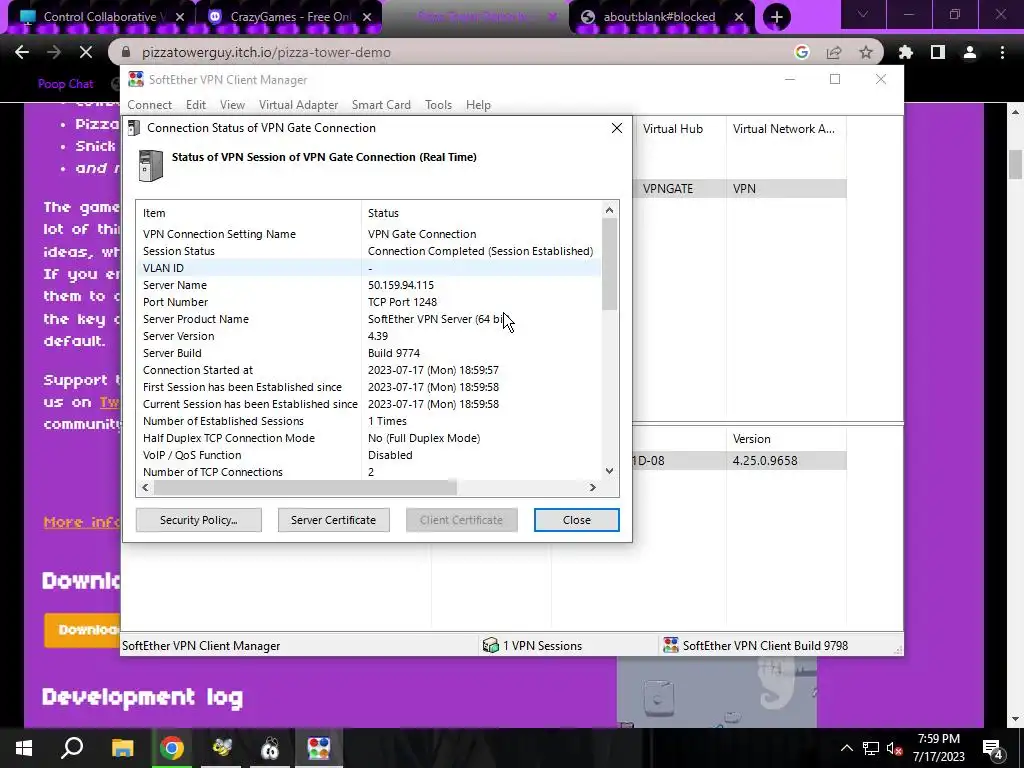Viewport: 1024px width, 768px height.
Task: Open Chrome profile icon
Action: [970, 52]
